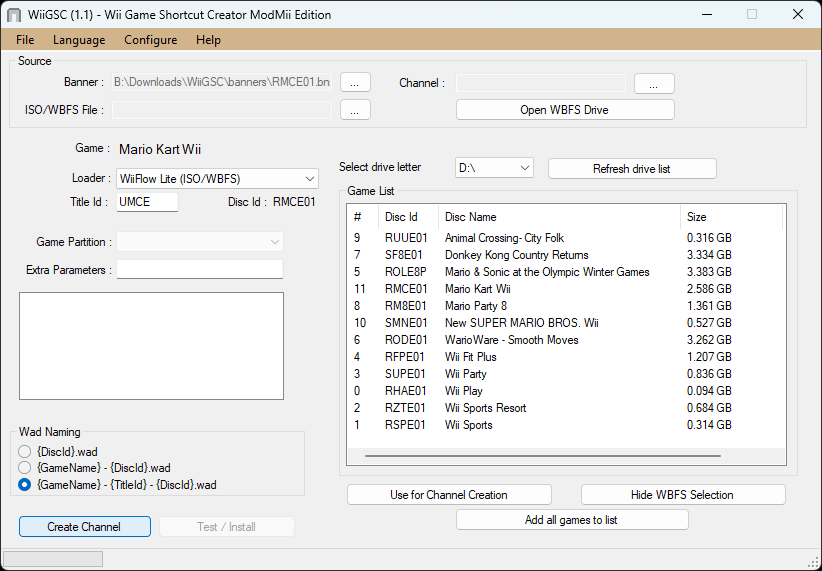Browse for an ISO/WBFS file

pos(355,110)
